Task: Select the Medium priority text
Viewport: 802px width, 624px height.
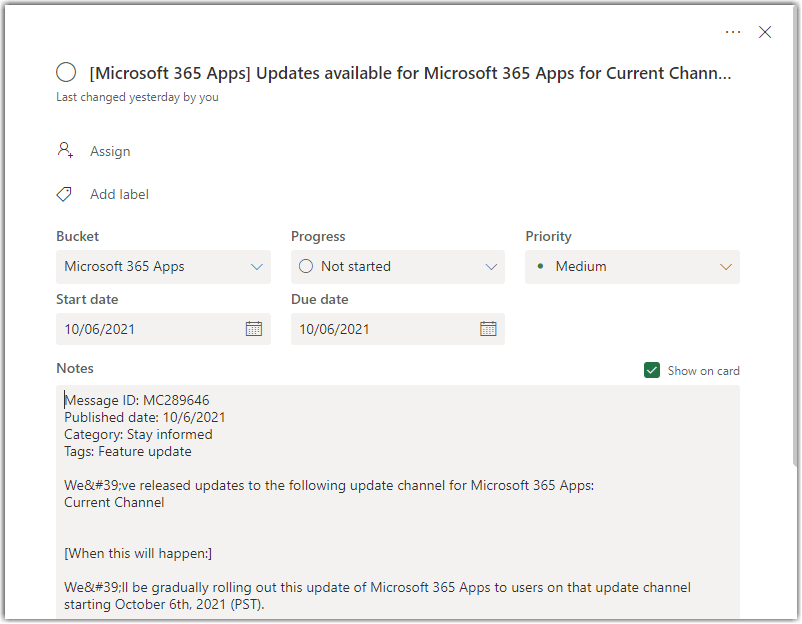Action: tap(581, 267)
